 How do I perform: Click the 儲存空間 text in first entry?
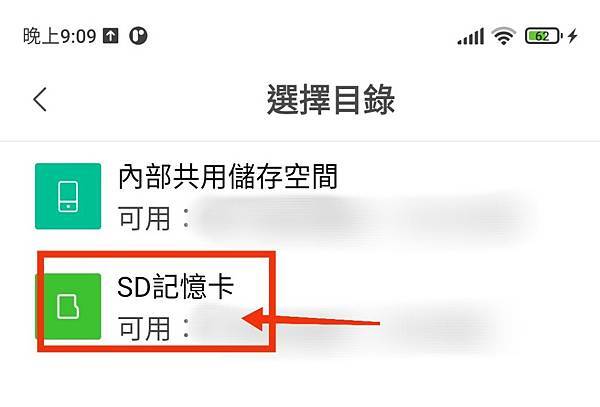283,176
